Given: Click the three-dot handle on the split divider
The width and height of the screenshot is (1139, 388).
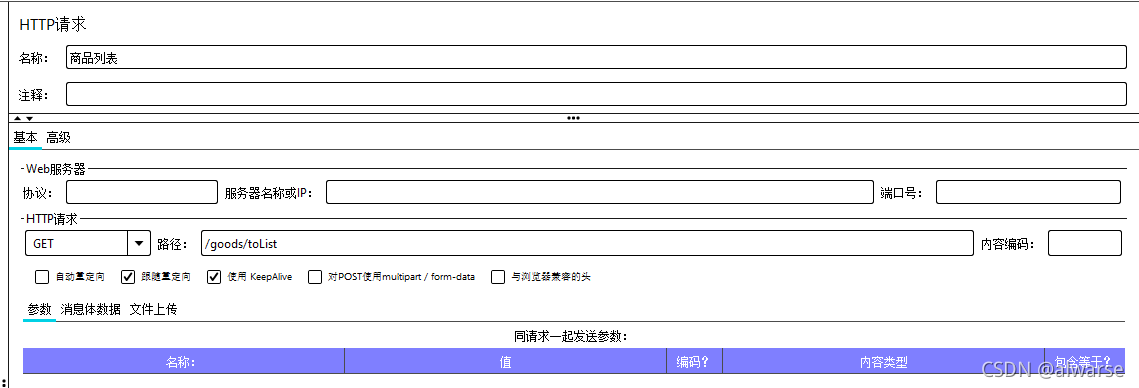Looking at the screenshot, I should tap(573, 118).
